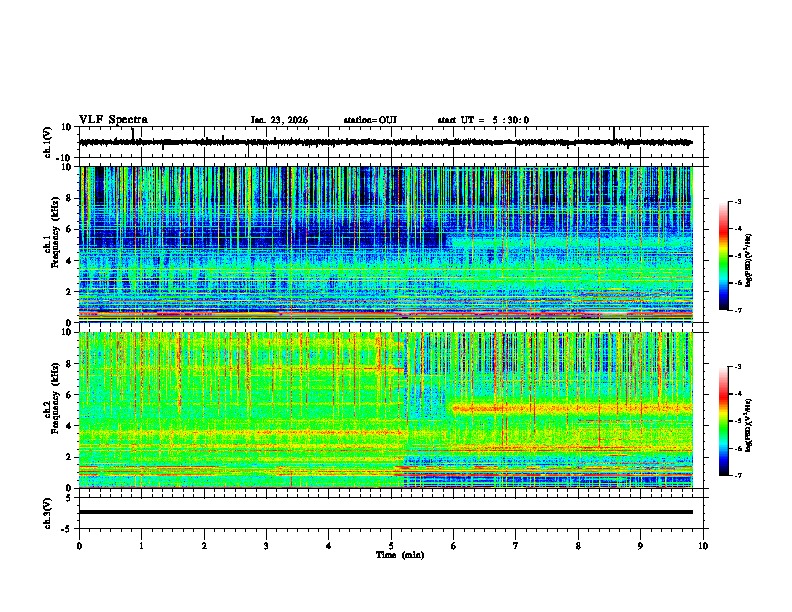This screenshot has height=612, width=792.
Task: Click time axis tick label '6'
Action: (x=454, y=546)
